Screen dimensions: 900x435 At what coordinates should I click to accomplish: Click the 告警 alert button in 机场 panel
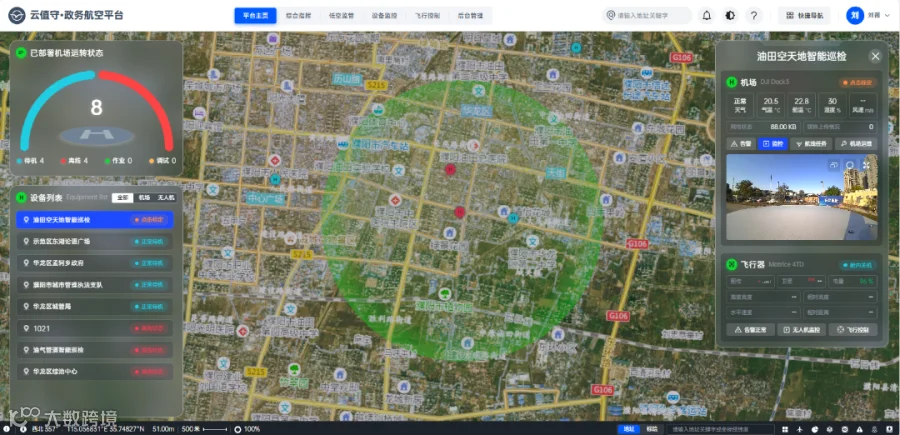[x=740, y=143]
